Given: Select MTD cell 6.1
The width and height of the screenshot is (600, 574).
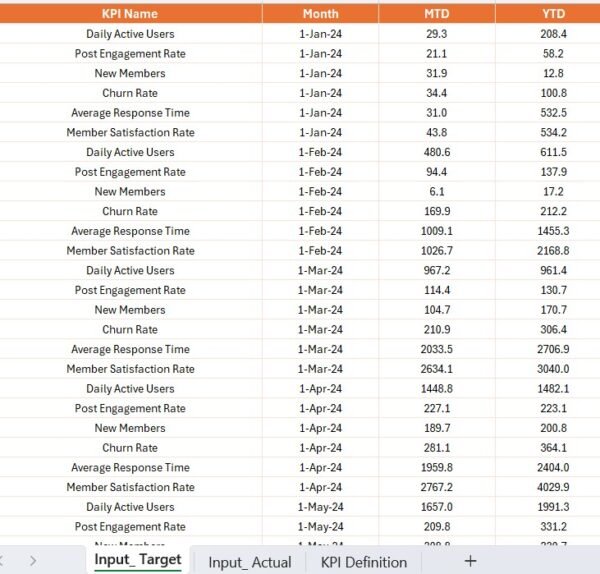Looking at the screenshot, I should tap(437, 192).
